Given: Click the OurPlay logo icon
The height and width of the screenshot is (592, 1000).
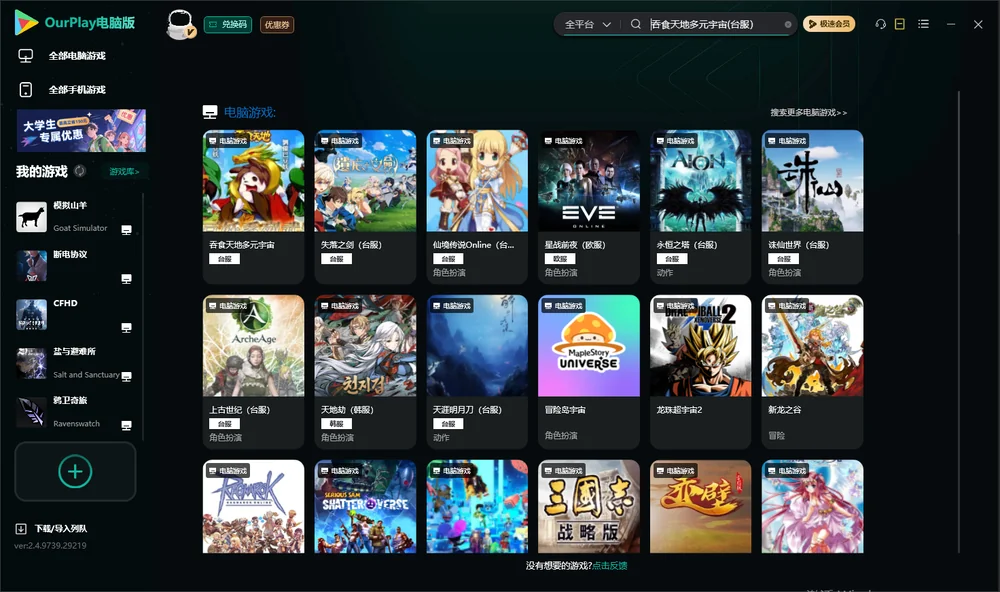Looking at the screenshot, I should (x=26, y=23).
